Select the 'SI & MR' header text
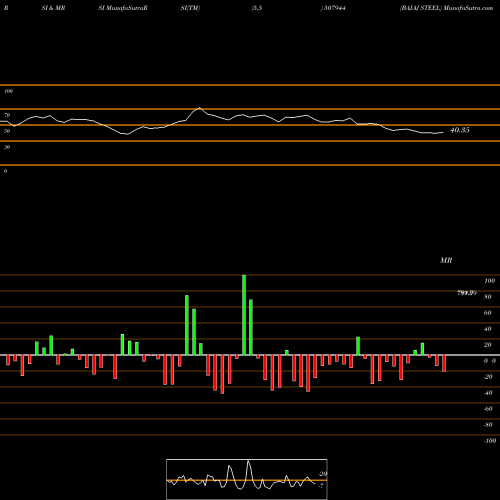 (x=53, y=8)
